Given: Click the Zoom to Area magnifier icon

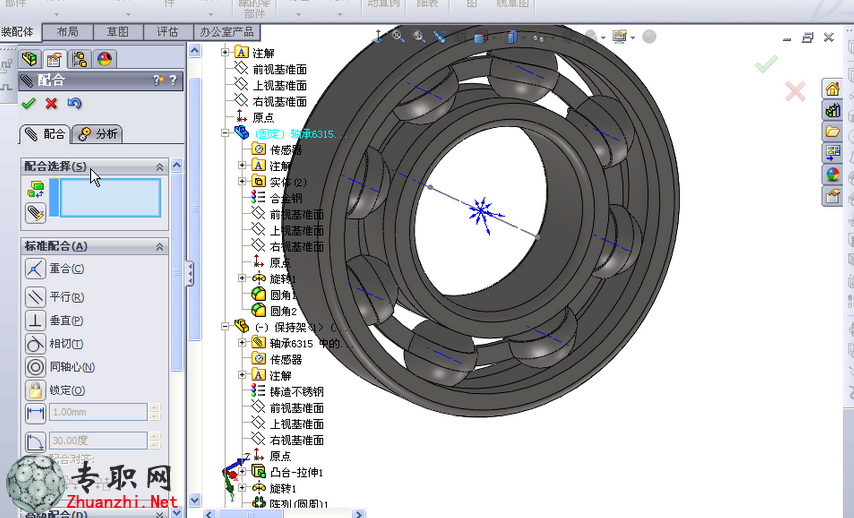Looking at the screenshot, I should [x=418, y=36].
